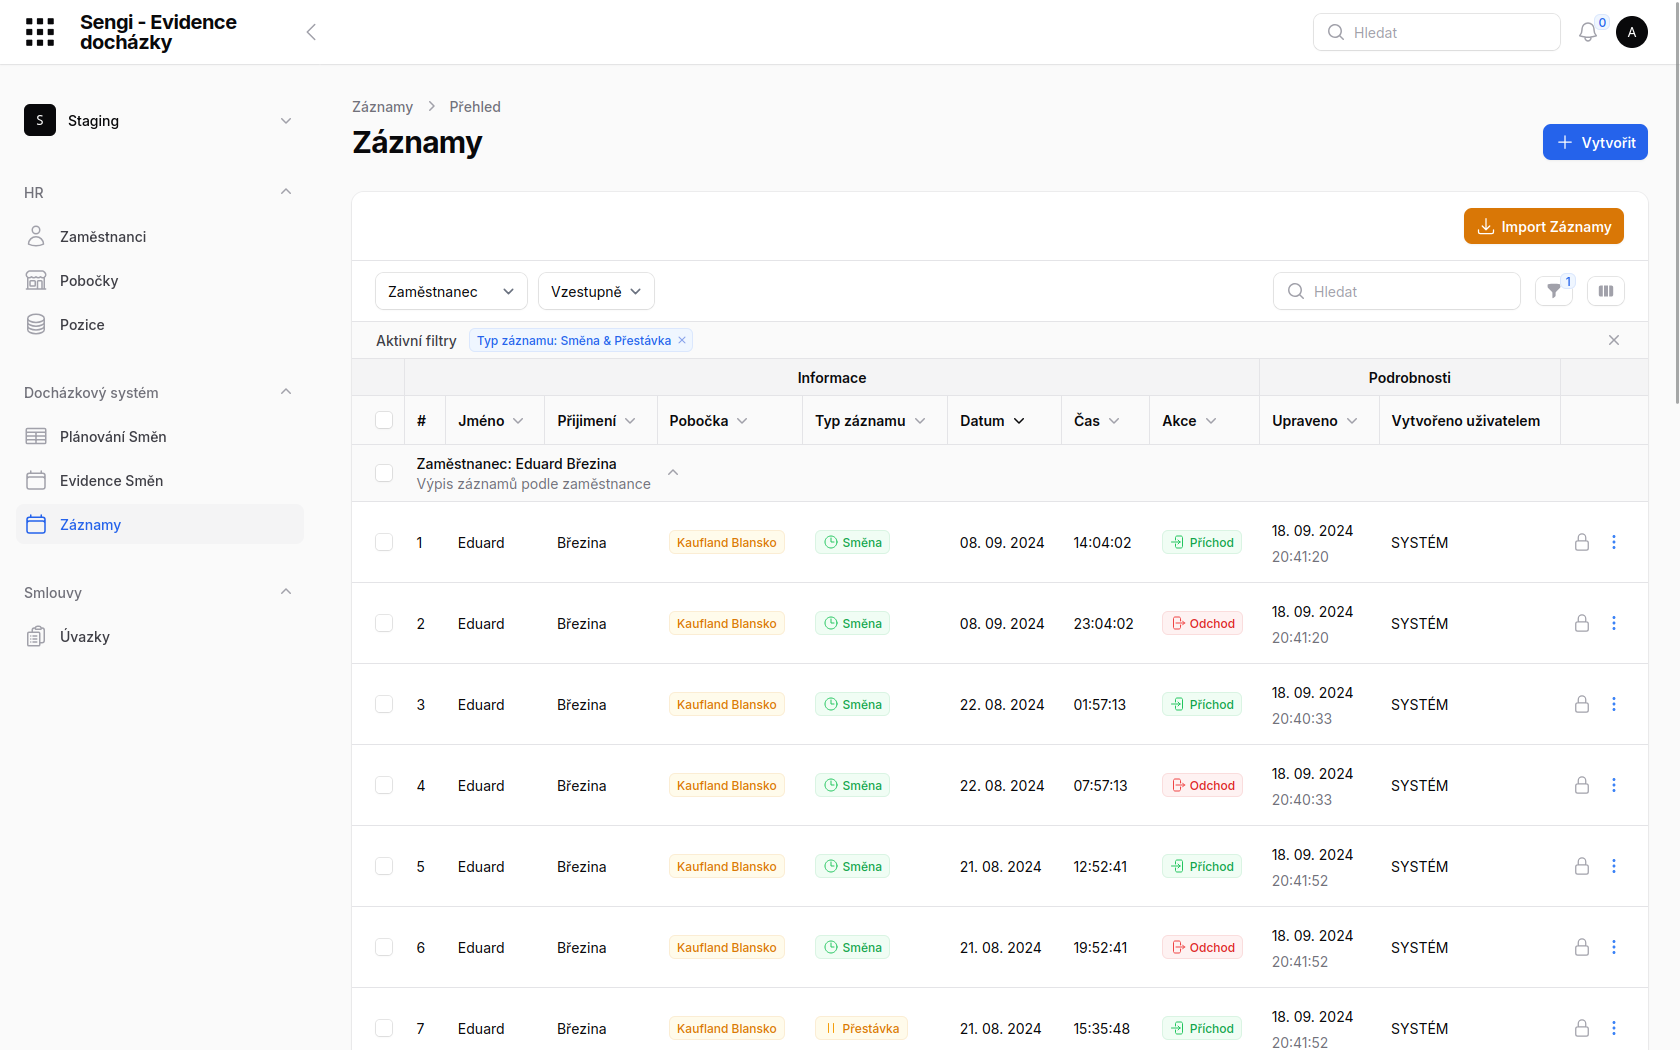The width and height of the screenshot is (1680, 1050).
Task: Click the table Hledat search field
Action: [1396, 291]
